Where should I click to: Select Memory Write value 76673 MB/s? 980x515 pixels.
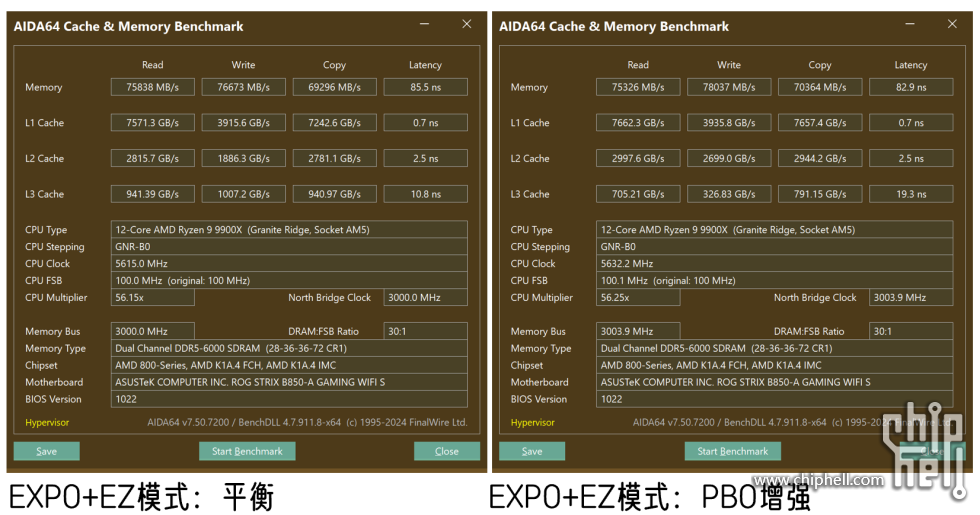244,87
